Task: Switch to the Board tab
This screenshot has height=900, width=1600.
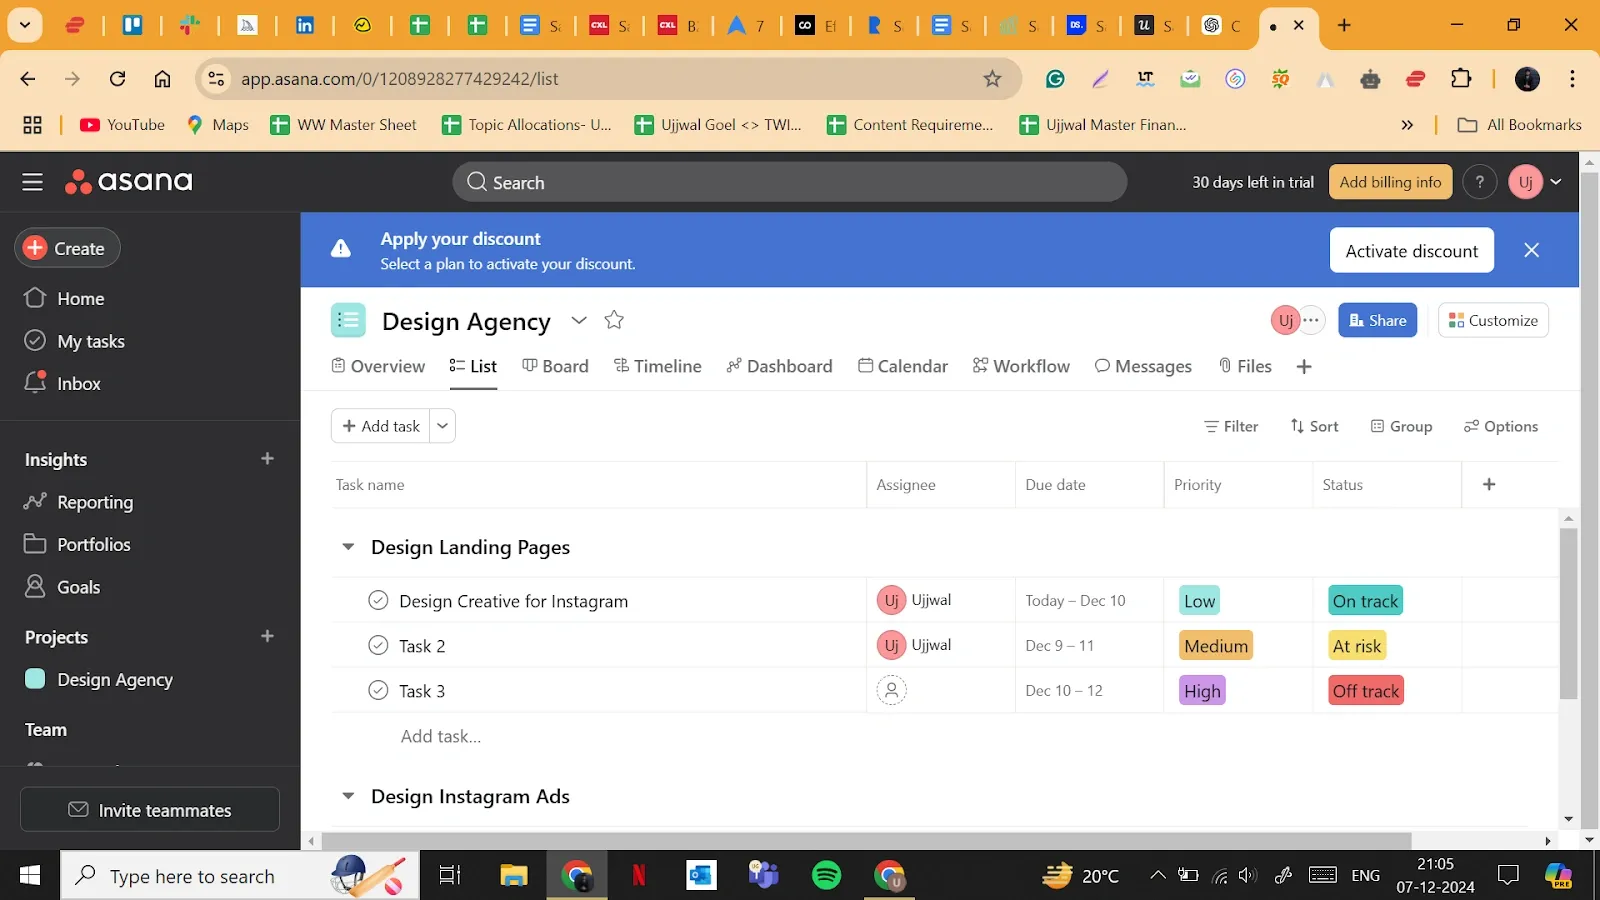Action: point(556,367)
